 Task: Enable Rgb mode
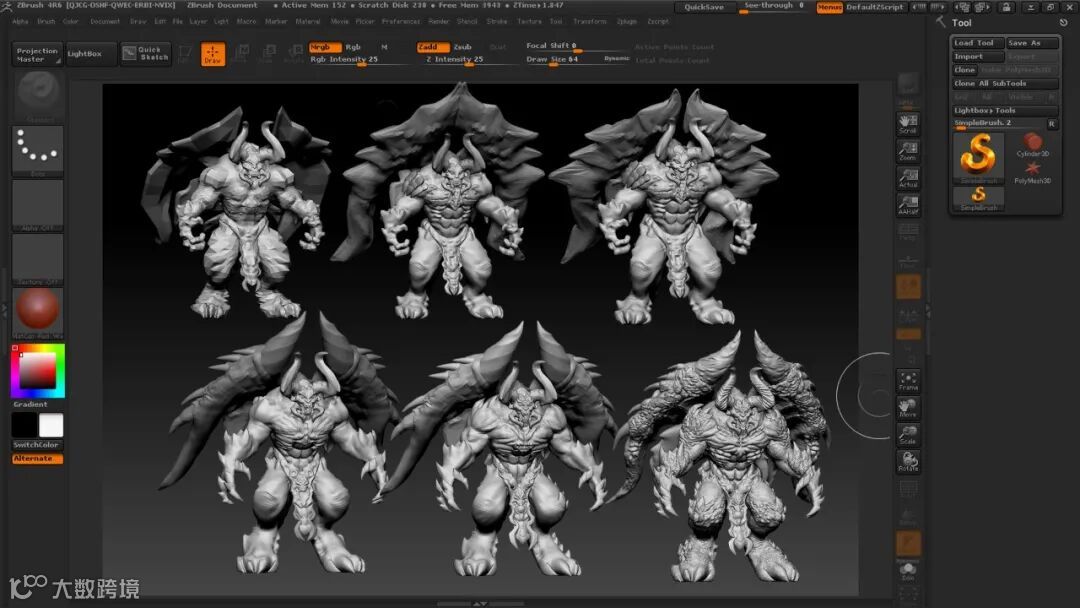(353, 47)
